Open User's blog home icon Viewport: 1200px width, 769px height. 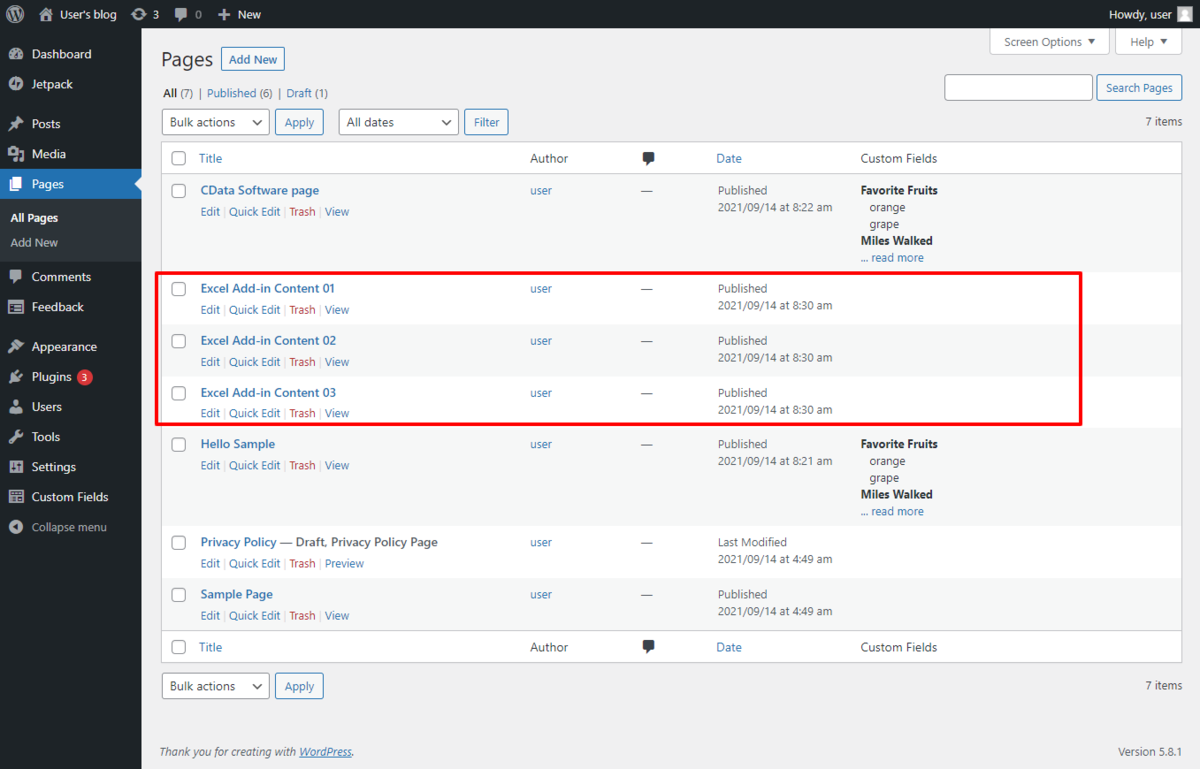(46, 14)
